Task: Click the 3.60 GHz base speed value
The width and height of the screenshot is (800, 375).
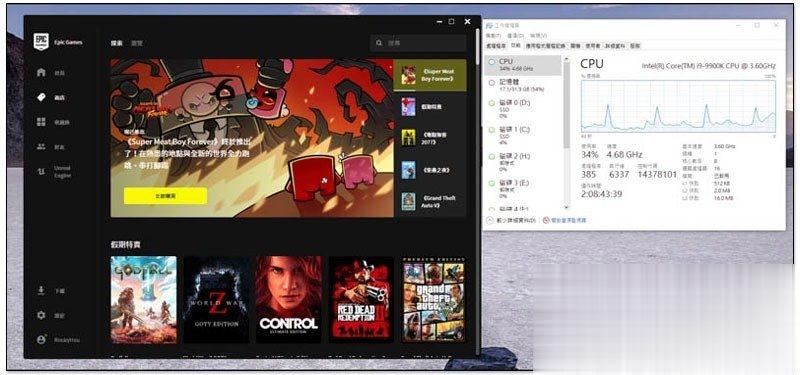Action: tap(724, 146)
